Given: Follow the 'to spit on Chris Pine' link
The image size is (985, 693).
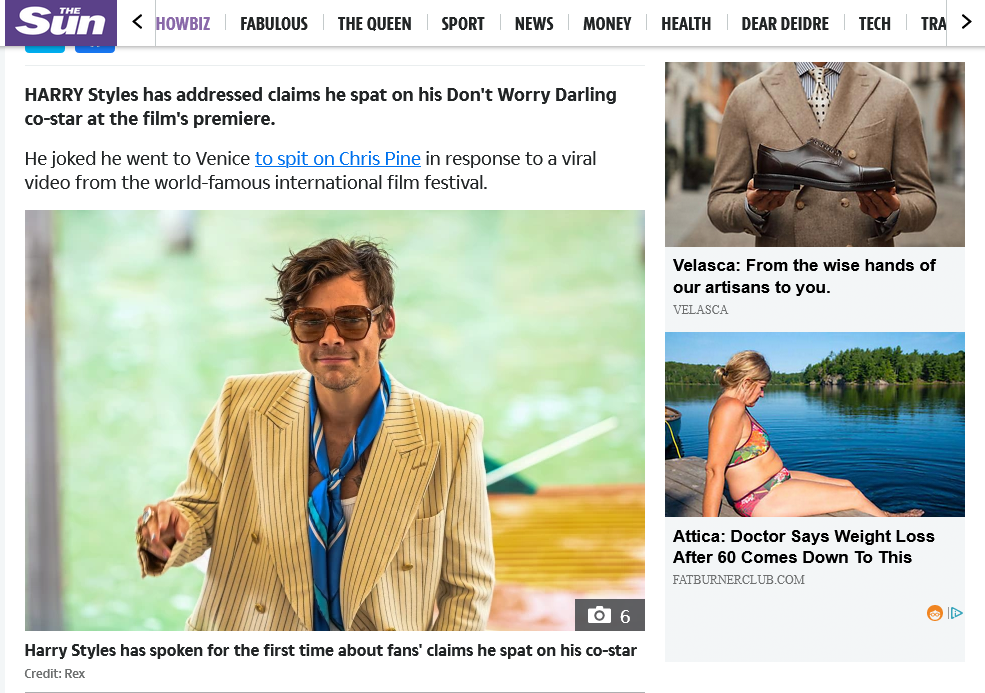Looking at the screenshot, I should coord(337,158).
